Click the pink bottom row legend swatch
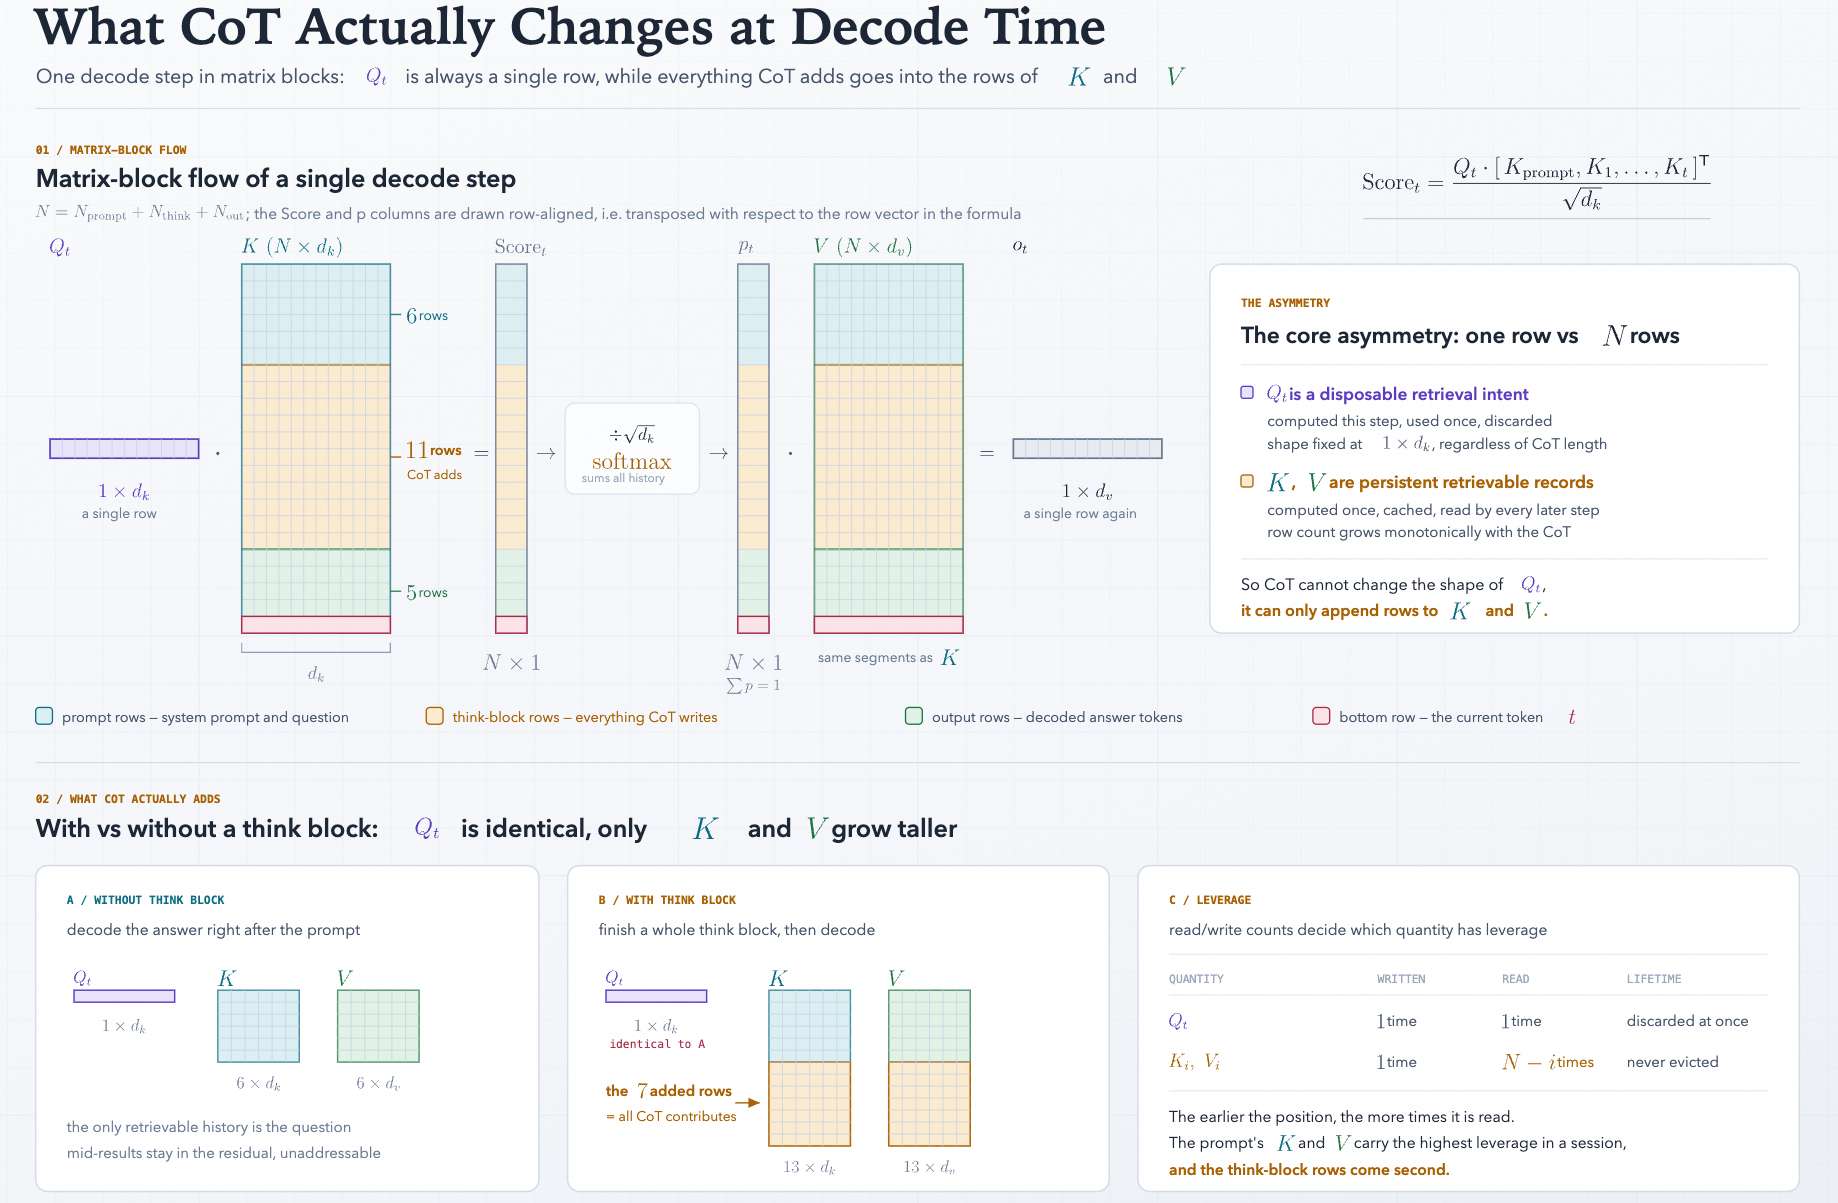This screenshot has width=1838, height=1203. [1321, 716]
